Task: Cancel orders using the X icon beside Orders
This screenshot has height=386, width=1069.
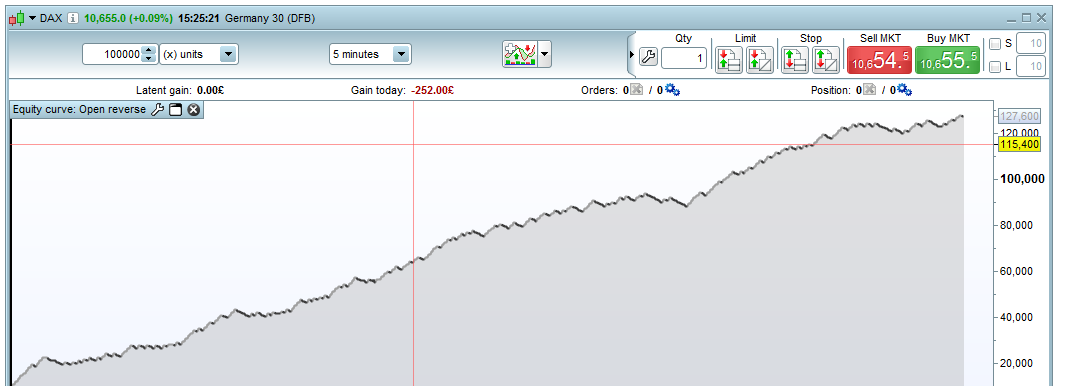Action: (x=637, y=89)
